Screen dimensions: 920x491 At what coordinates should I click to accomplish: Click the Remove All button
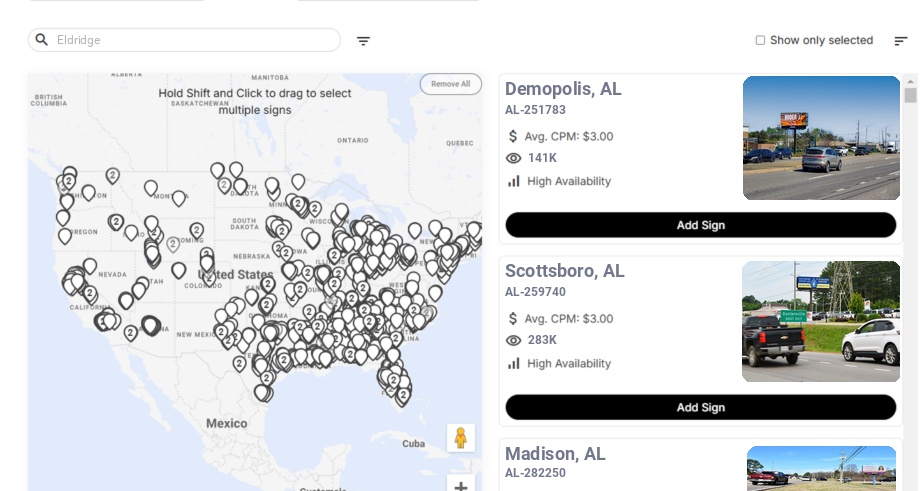tap(451, 84)
